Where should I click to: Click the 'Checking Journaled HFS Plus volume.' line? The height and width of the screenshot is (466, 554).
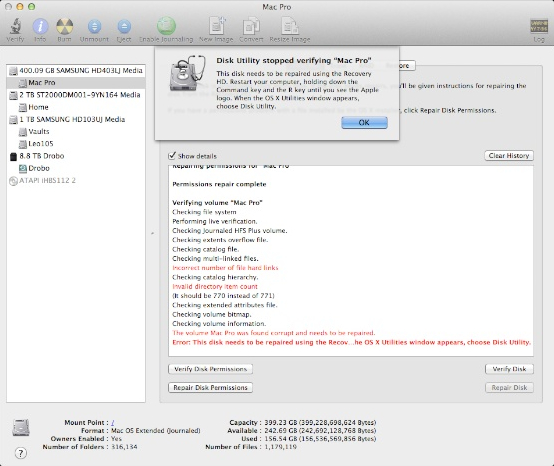[230, 231]
